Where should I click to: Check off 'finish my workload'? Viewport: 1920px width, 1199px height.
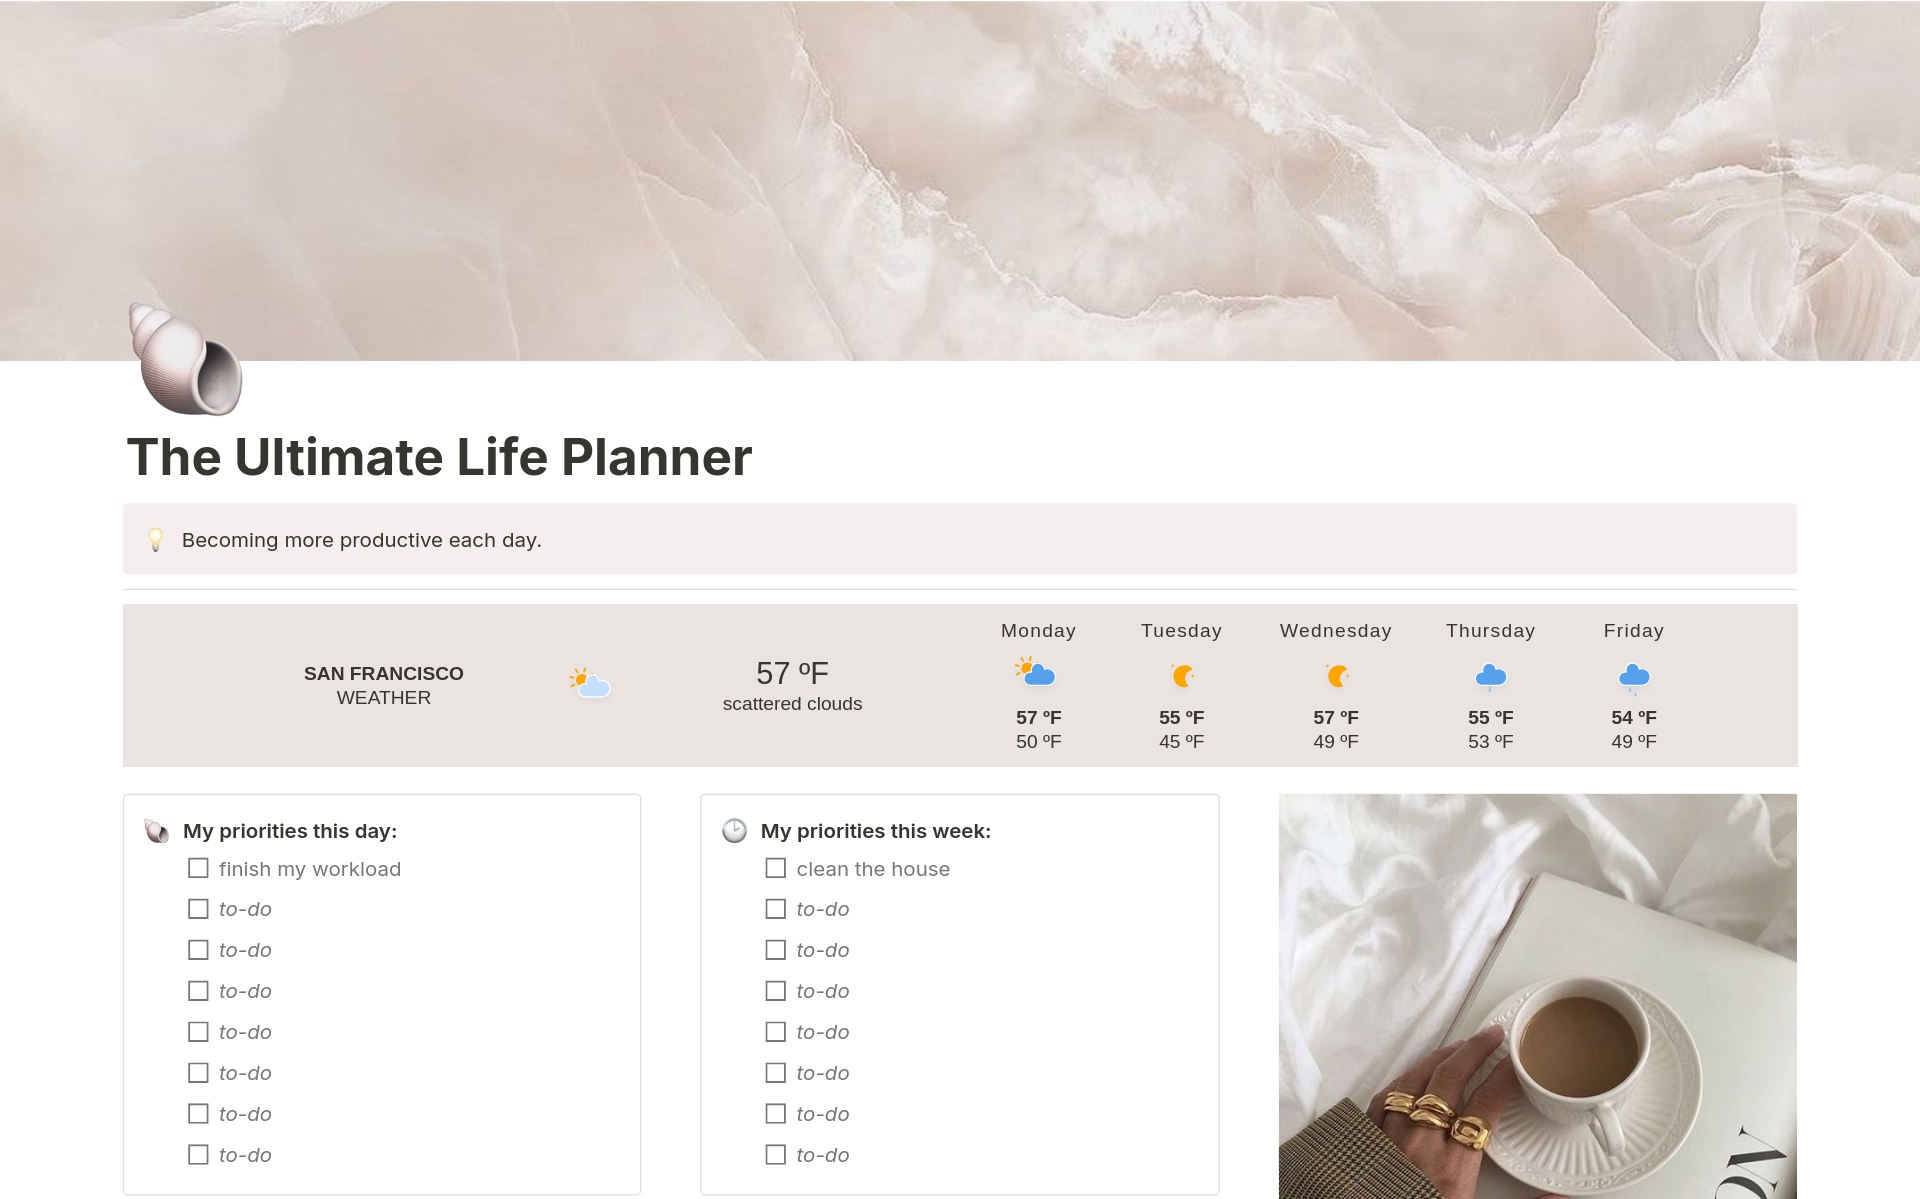tap(198, 868)
